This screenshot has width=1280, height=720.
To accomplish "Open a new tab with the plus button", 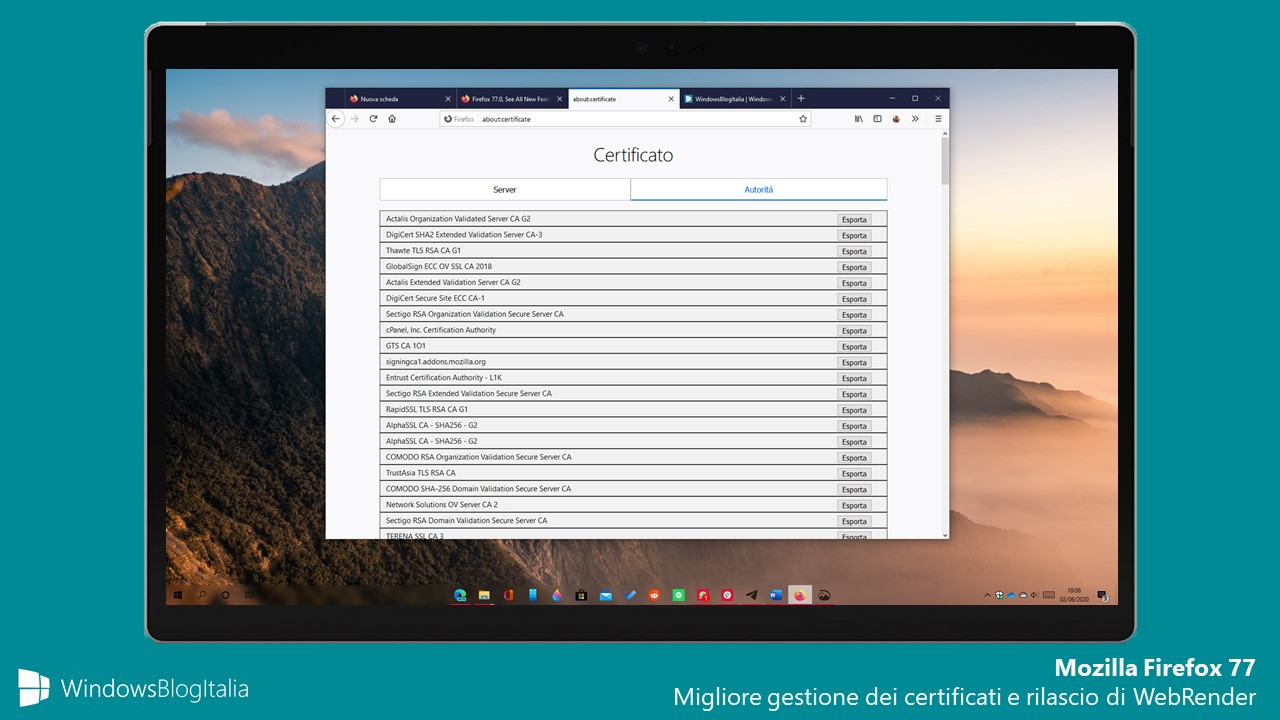I will click(x=801, y=99).
